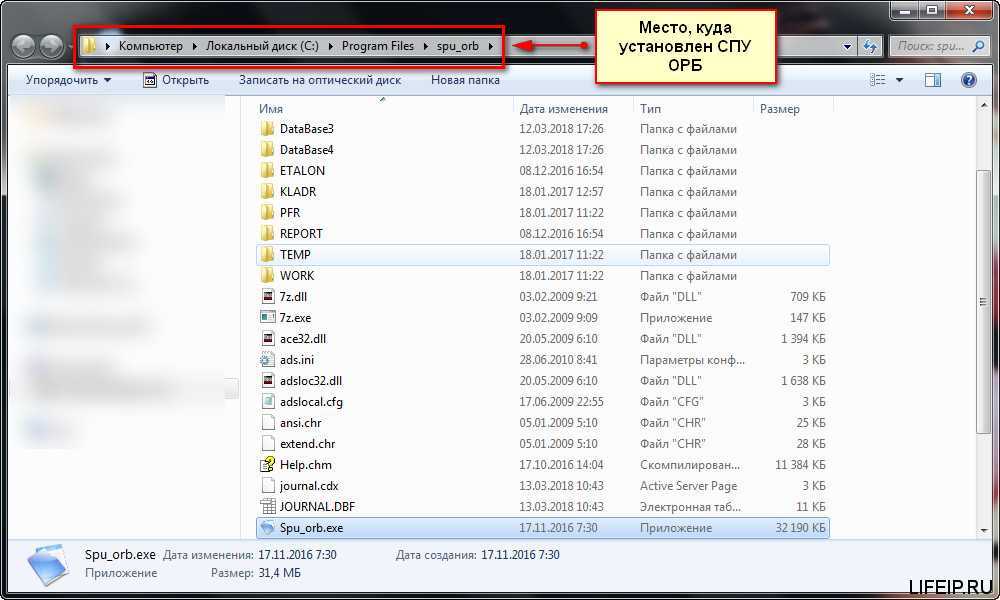Select the JOURNAL.DBF file icon
The image size is (1000, 600).
(x=267, y=507)
